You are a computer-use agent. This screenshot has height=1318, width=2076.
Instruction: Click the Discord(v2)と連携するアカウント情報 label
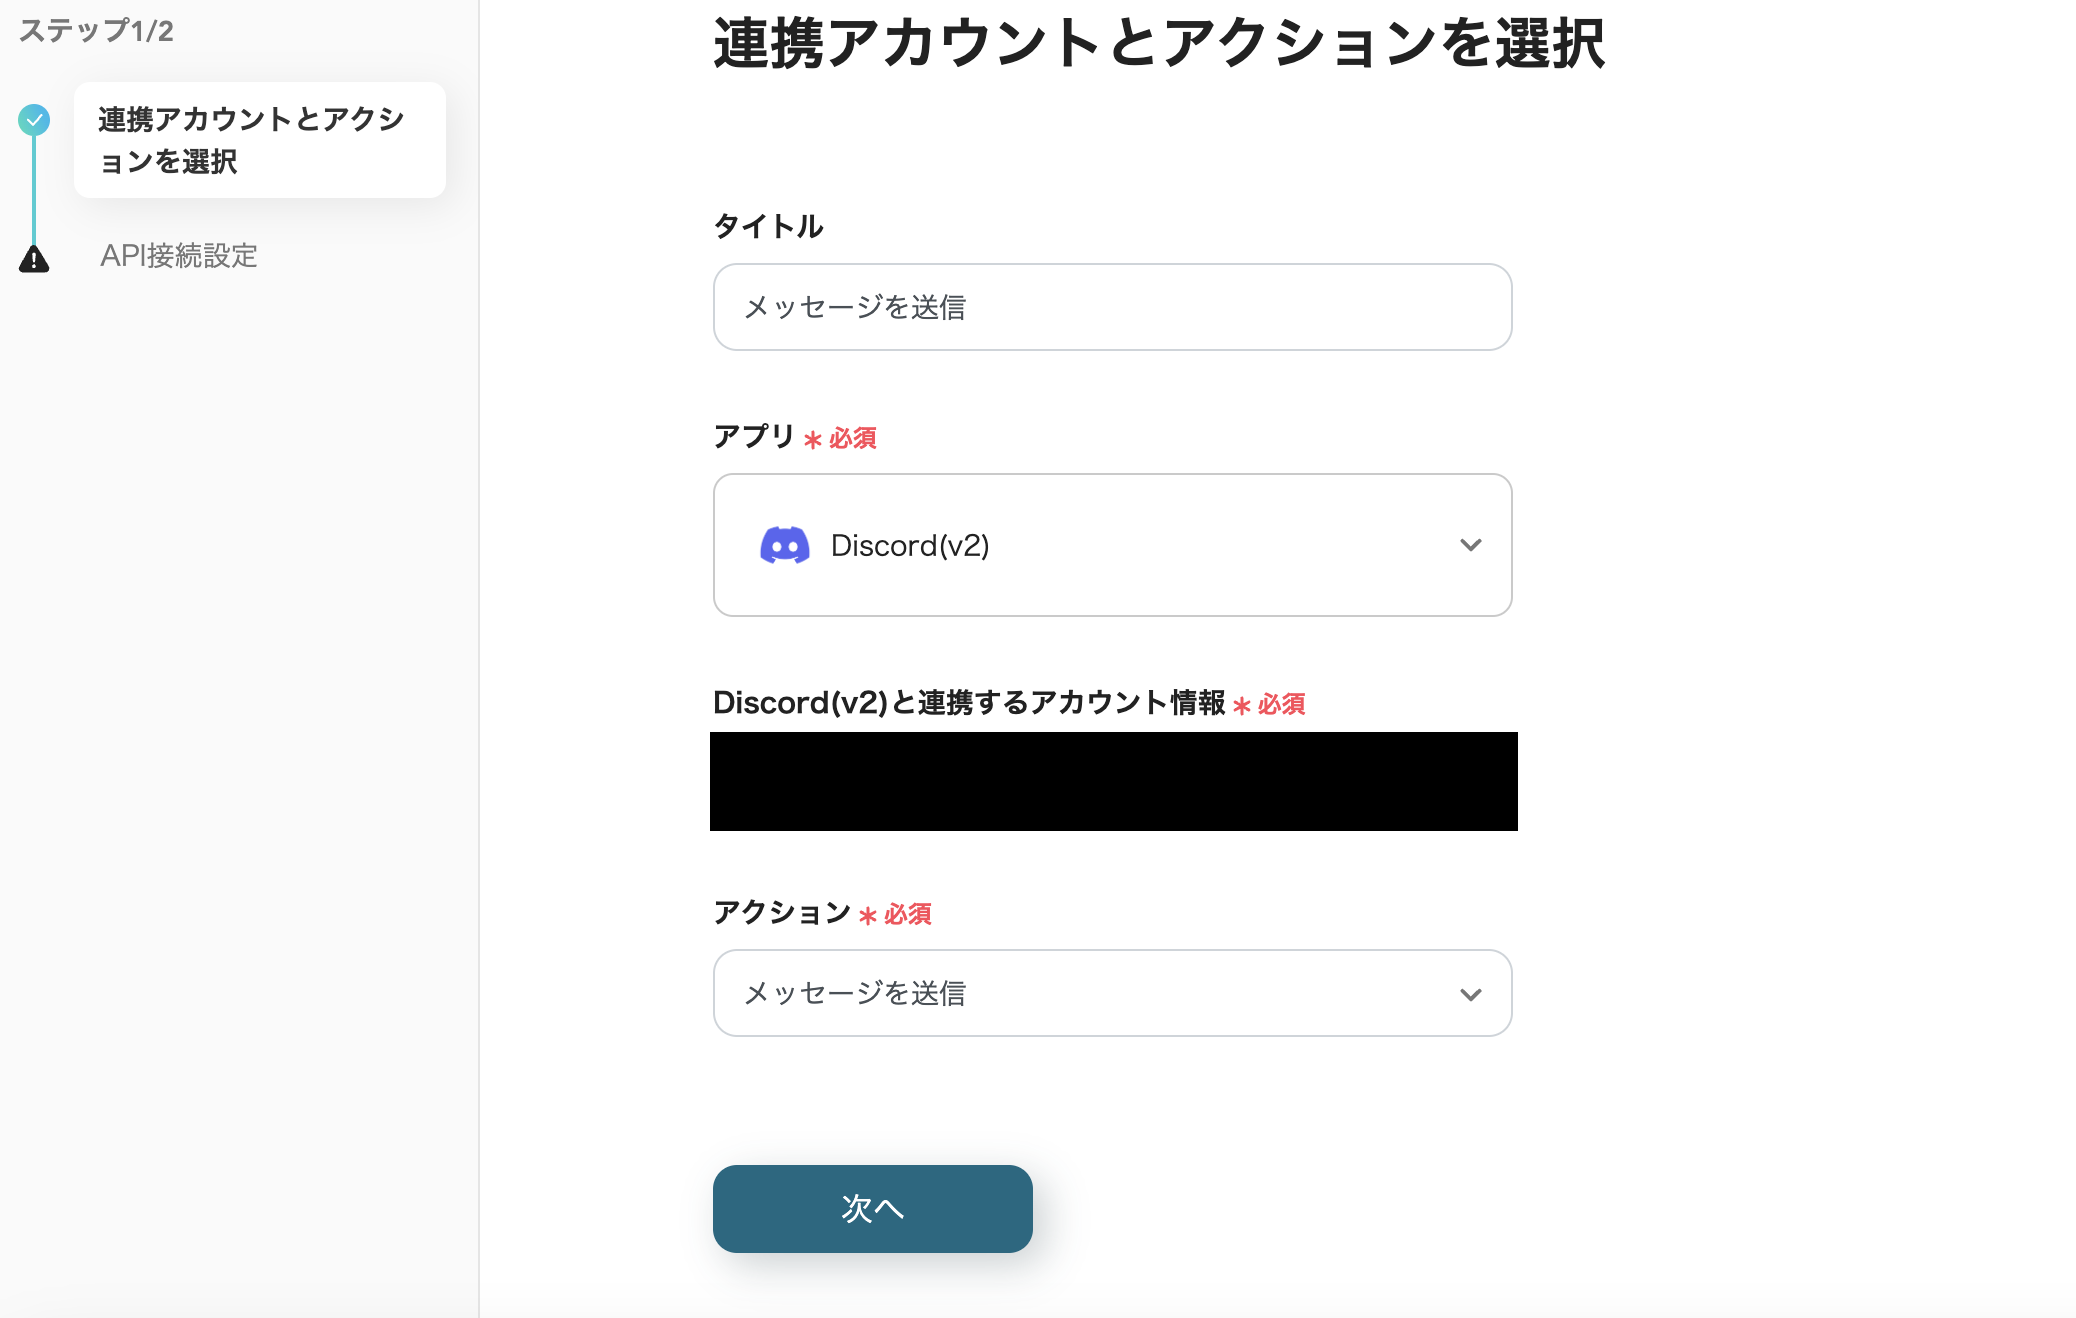coord(968,703)
